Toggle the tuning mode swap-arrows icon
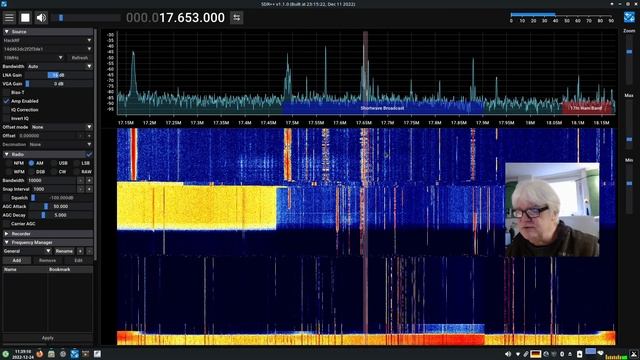Viewport: 640px width, 360px height. pyautogui.click(x=237, y=18)
